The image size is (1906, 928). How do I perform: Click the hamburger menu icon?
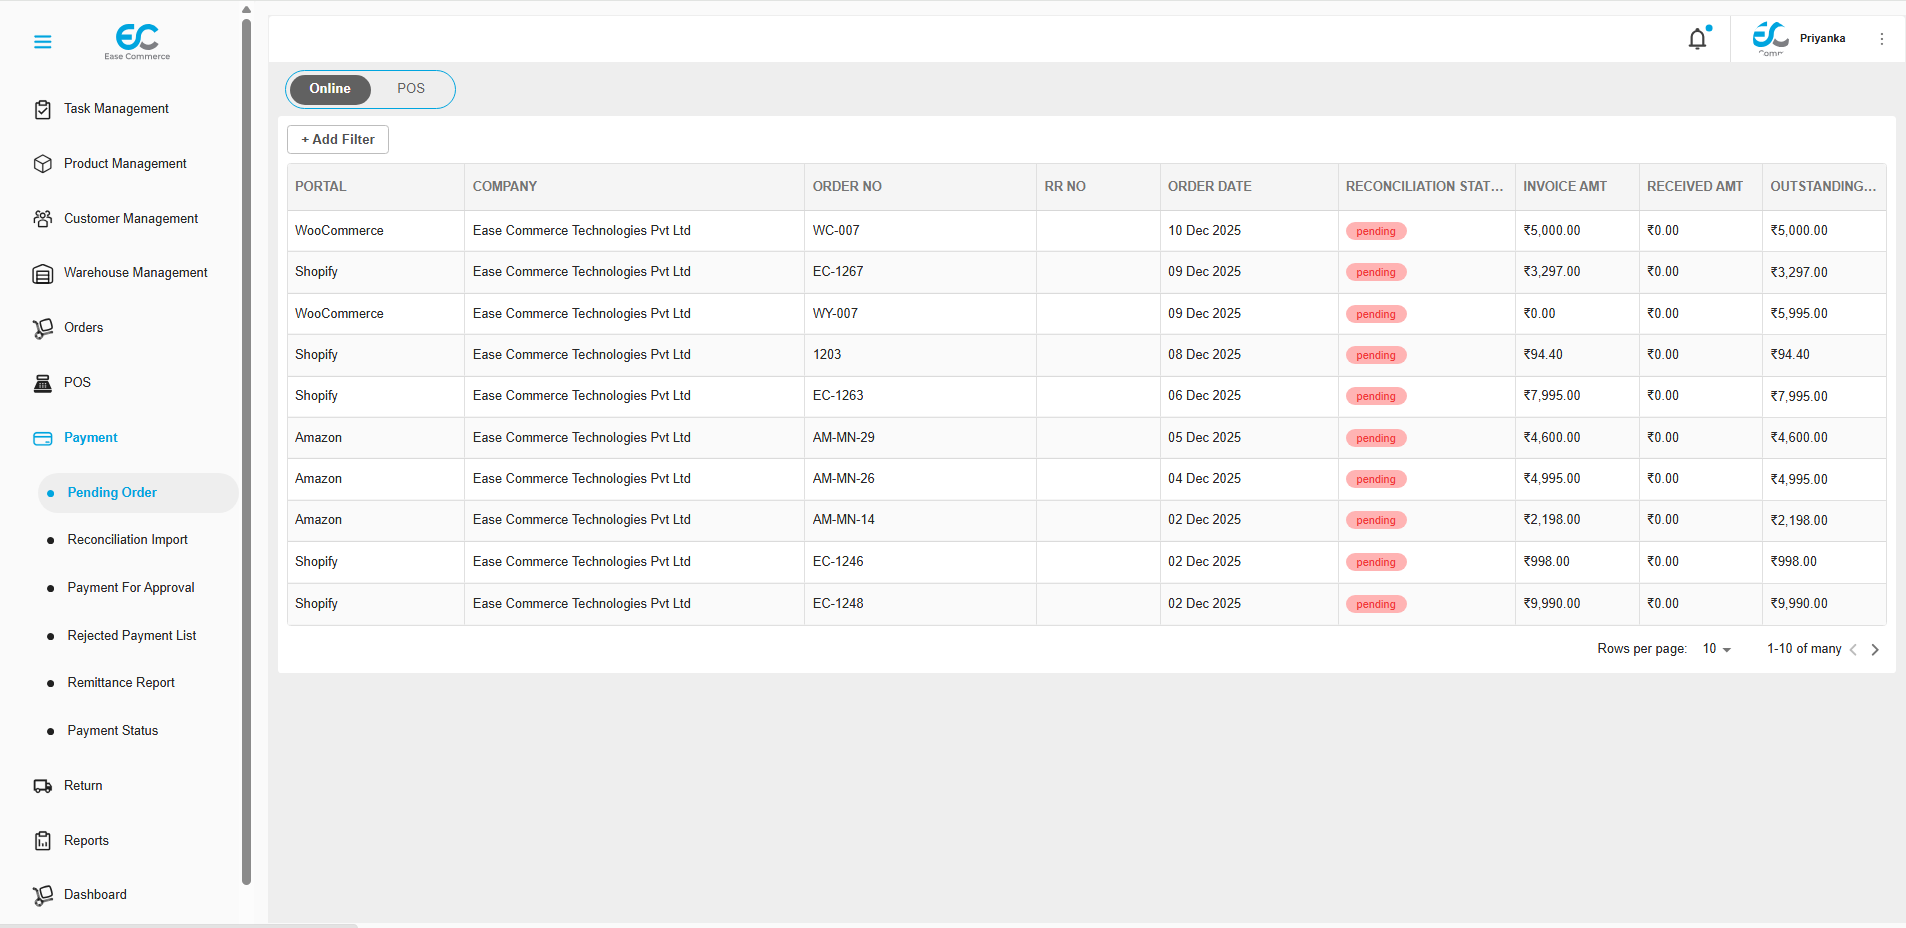[x=42, y=42]
